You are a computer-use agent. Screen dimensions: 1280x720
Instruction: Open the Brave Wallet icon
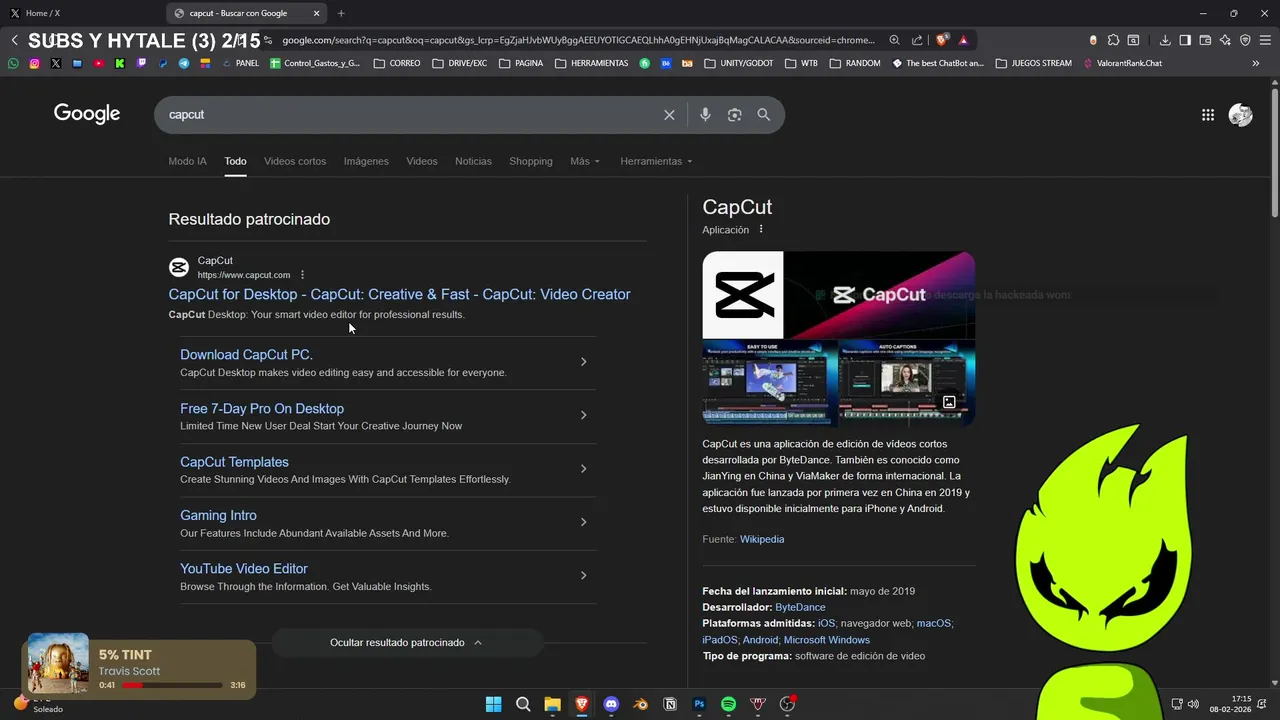[1205, 40]
